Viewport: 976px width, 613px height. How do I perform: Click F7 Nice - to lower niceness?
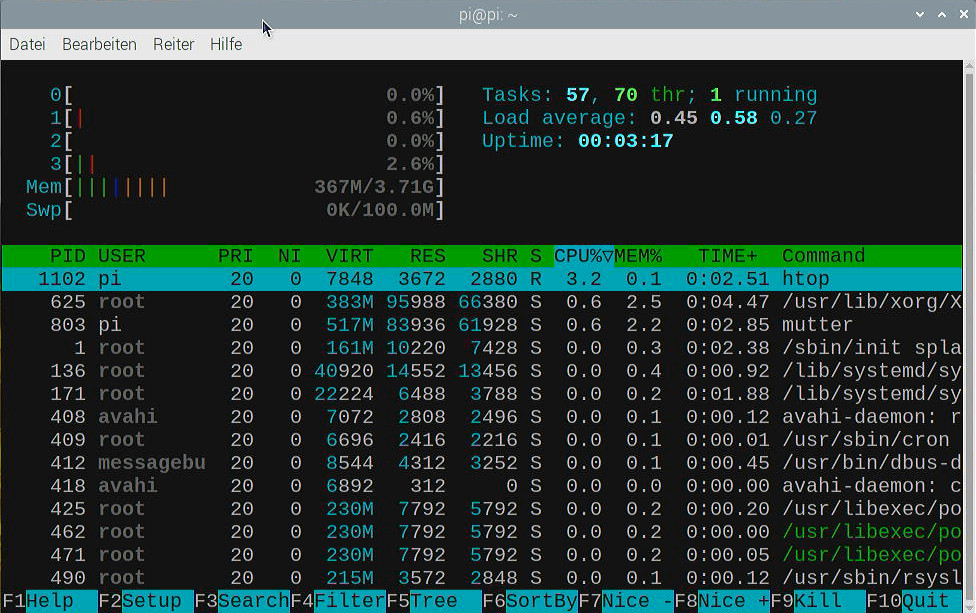(x=626, y=601)
